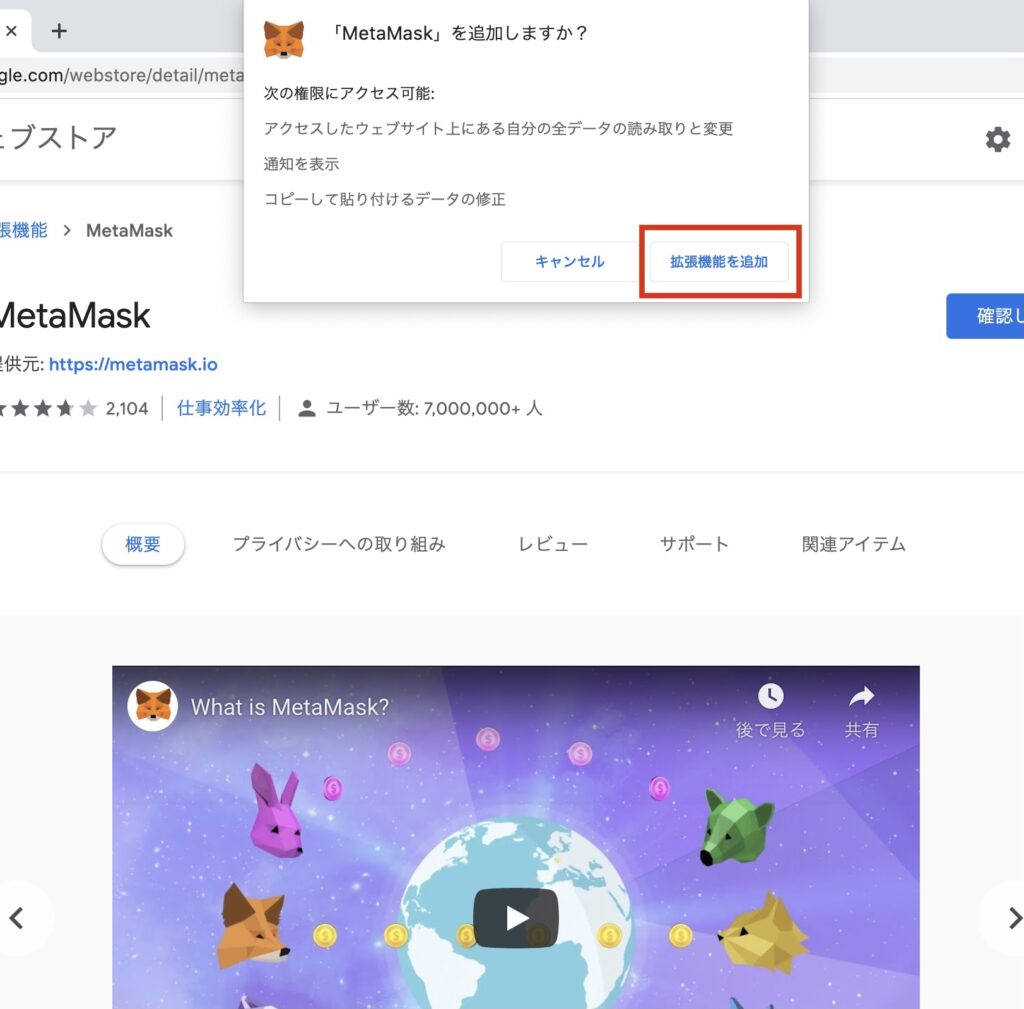Click the コピーして貼り付けるデータの修正 permission text
Image resolution: width=1024 pixels, height=1009 pixels.
coord(385,199)
